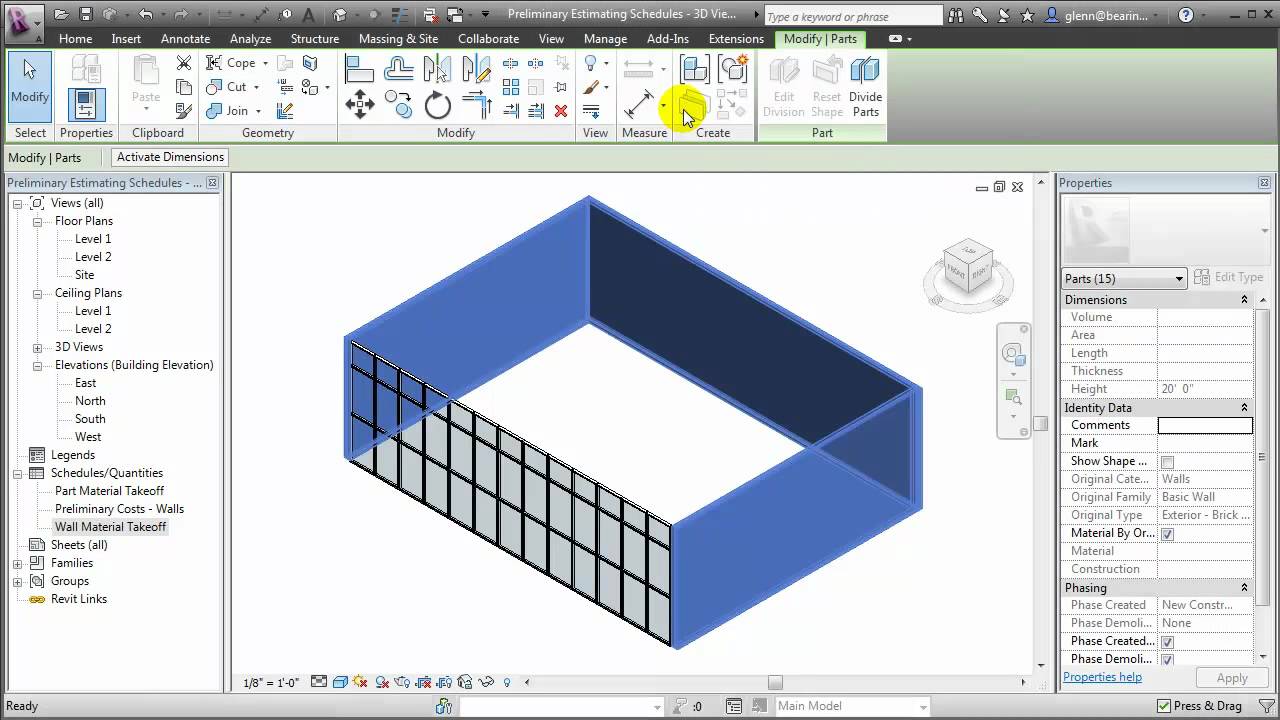Viewport: 1280px width, 720px height.
Task: Expand the Families tree node
Action: point(17,563)
